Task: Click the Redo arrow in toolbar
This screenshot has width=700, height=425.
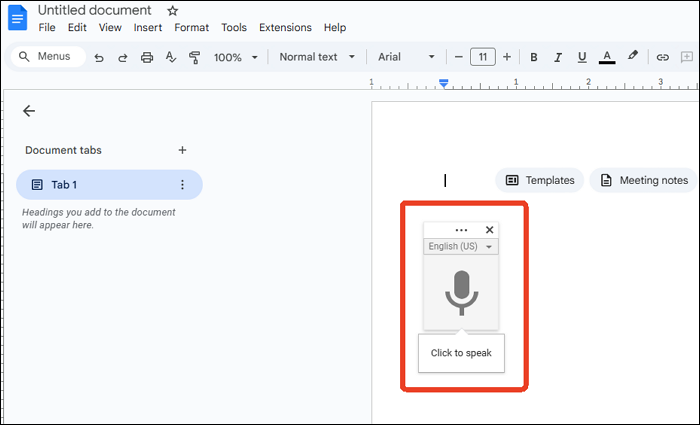Action: click(123, 57)
